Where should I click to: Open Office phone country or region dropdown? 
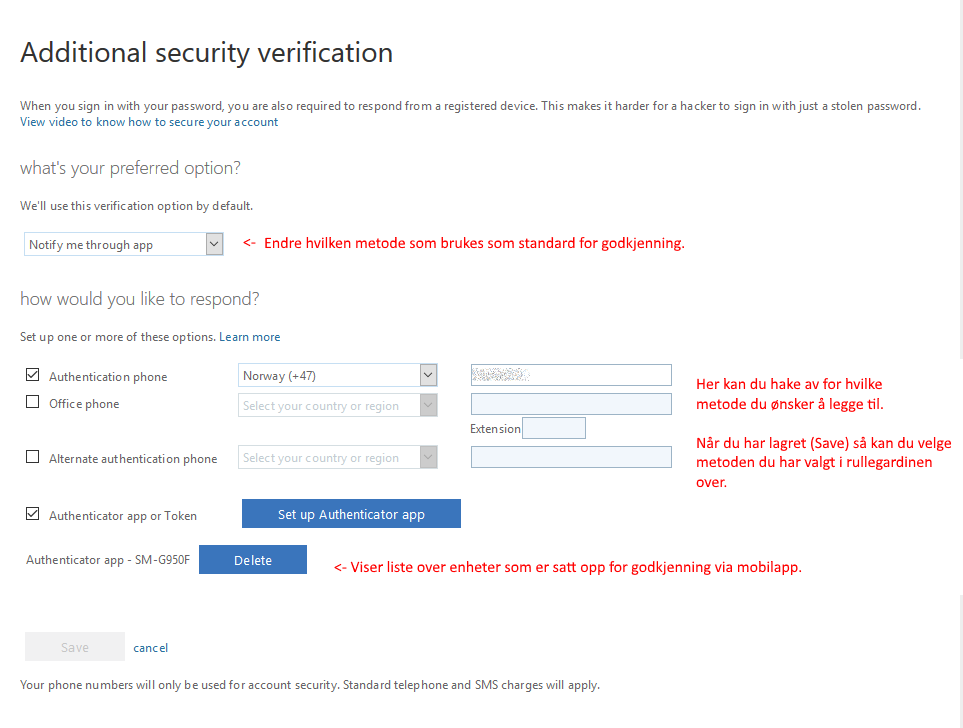pos(338,405)
